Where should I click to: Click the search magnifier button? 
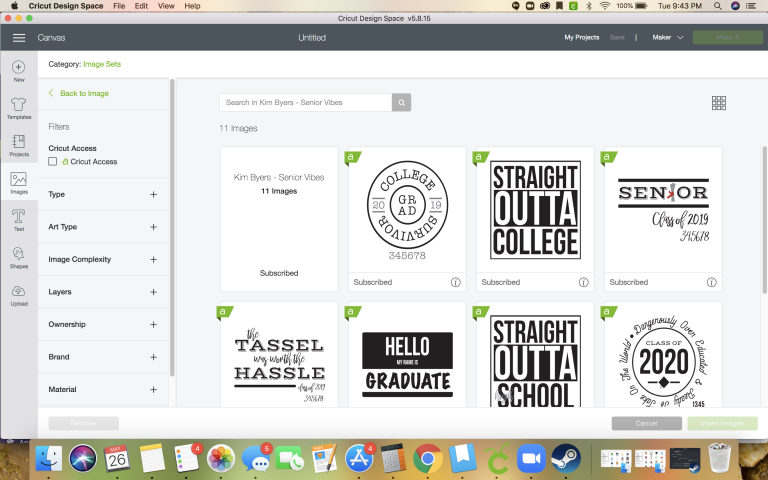click(x=401, y=102)
